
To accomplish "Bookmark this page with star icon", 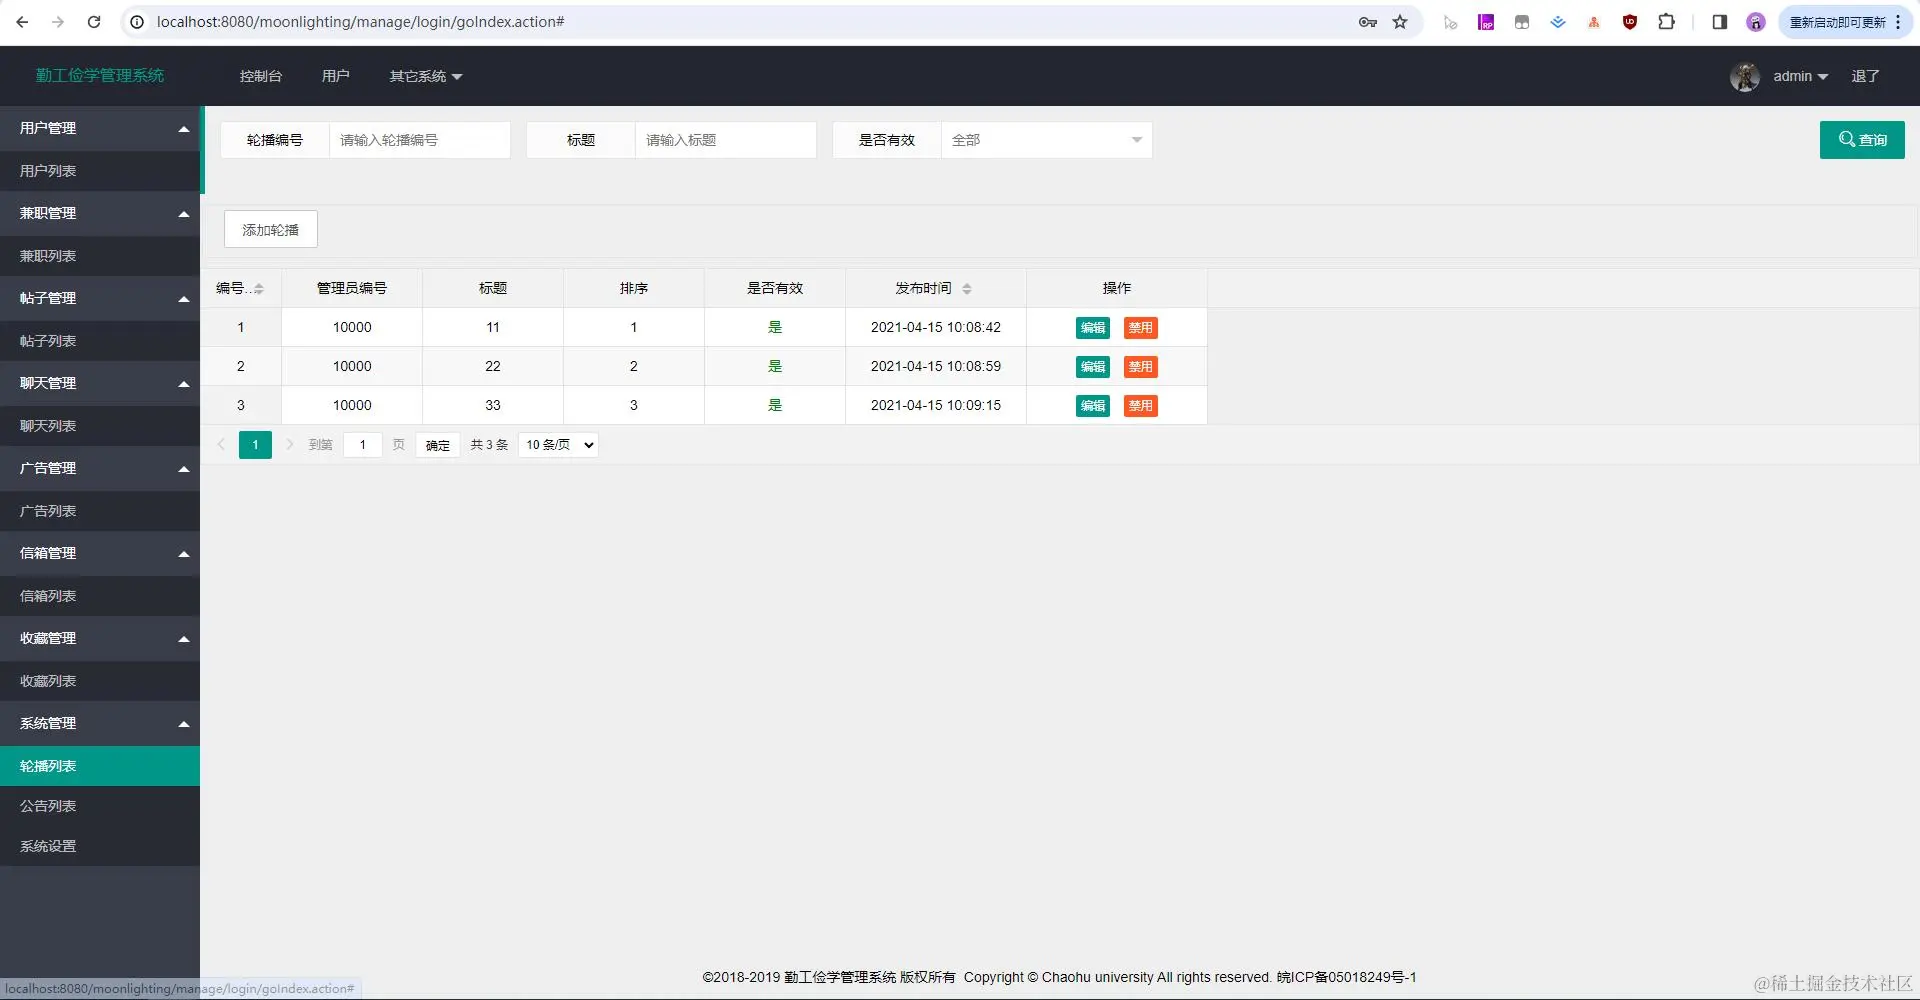I will (x=1400, y=22).
